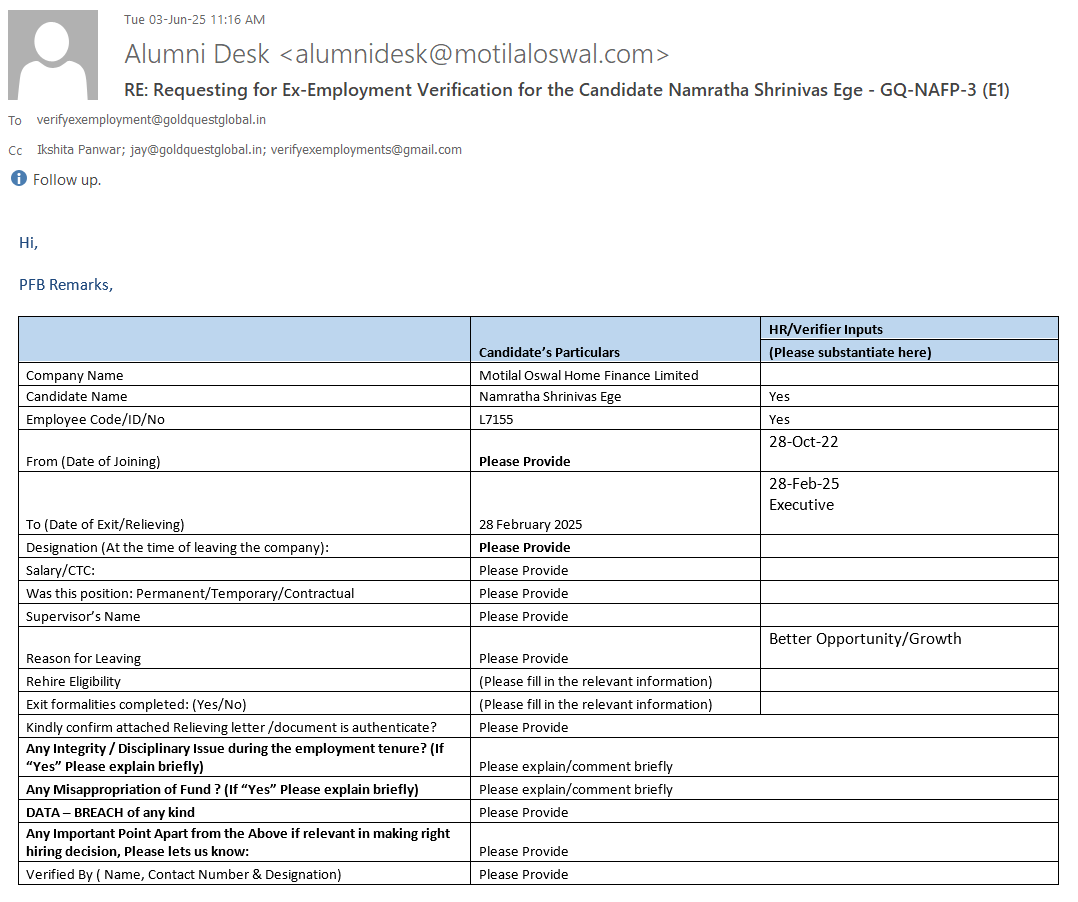Click fill-in text in Rehire Eligibility row

pos(595,681)
